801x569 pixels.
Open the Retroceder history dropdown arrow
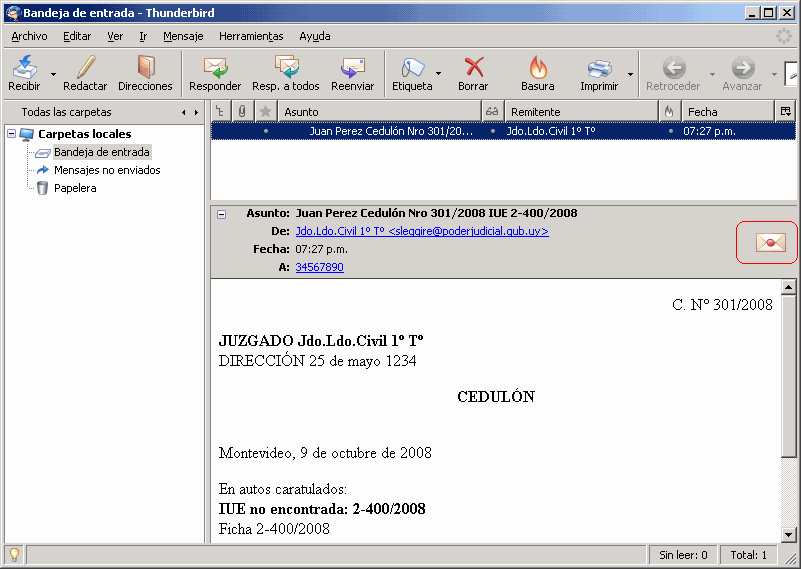712,75
